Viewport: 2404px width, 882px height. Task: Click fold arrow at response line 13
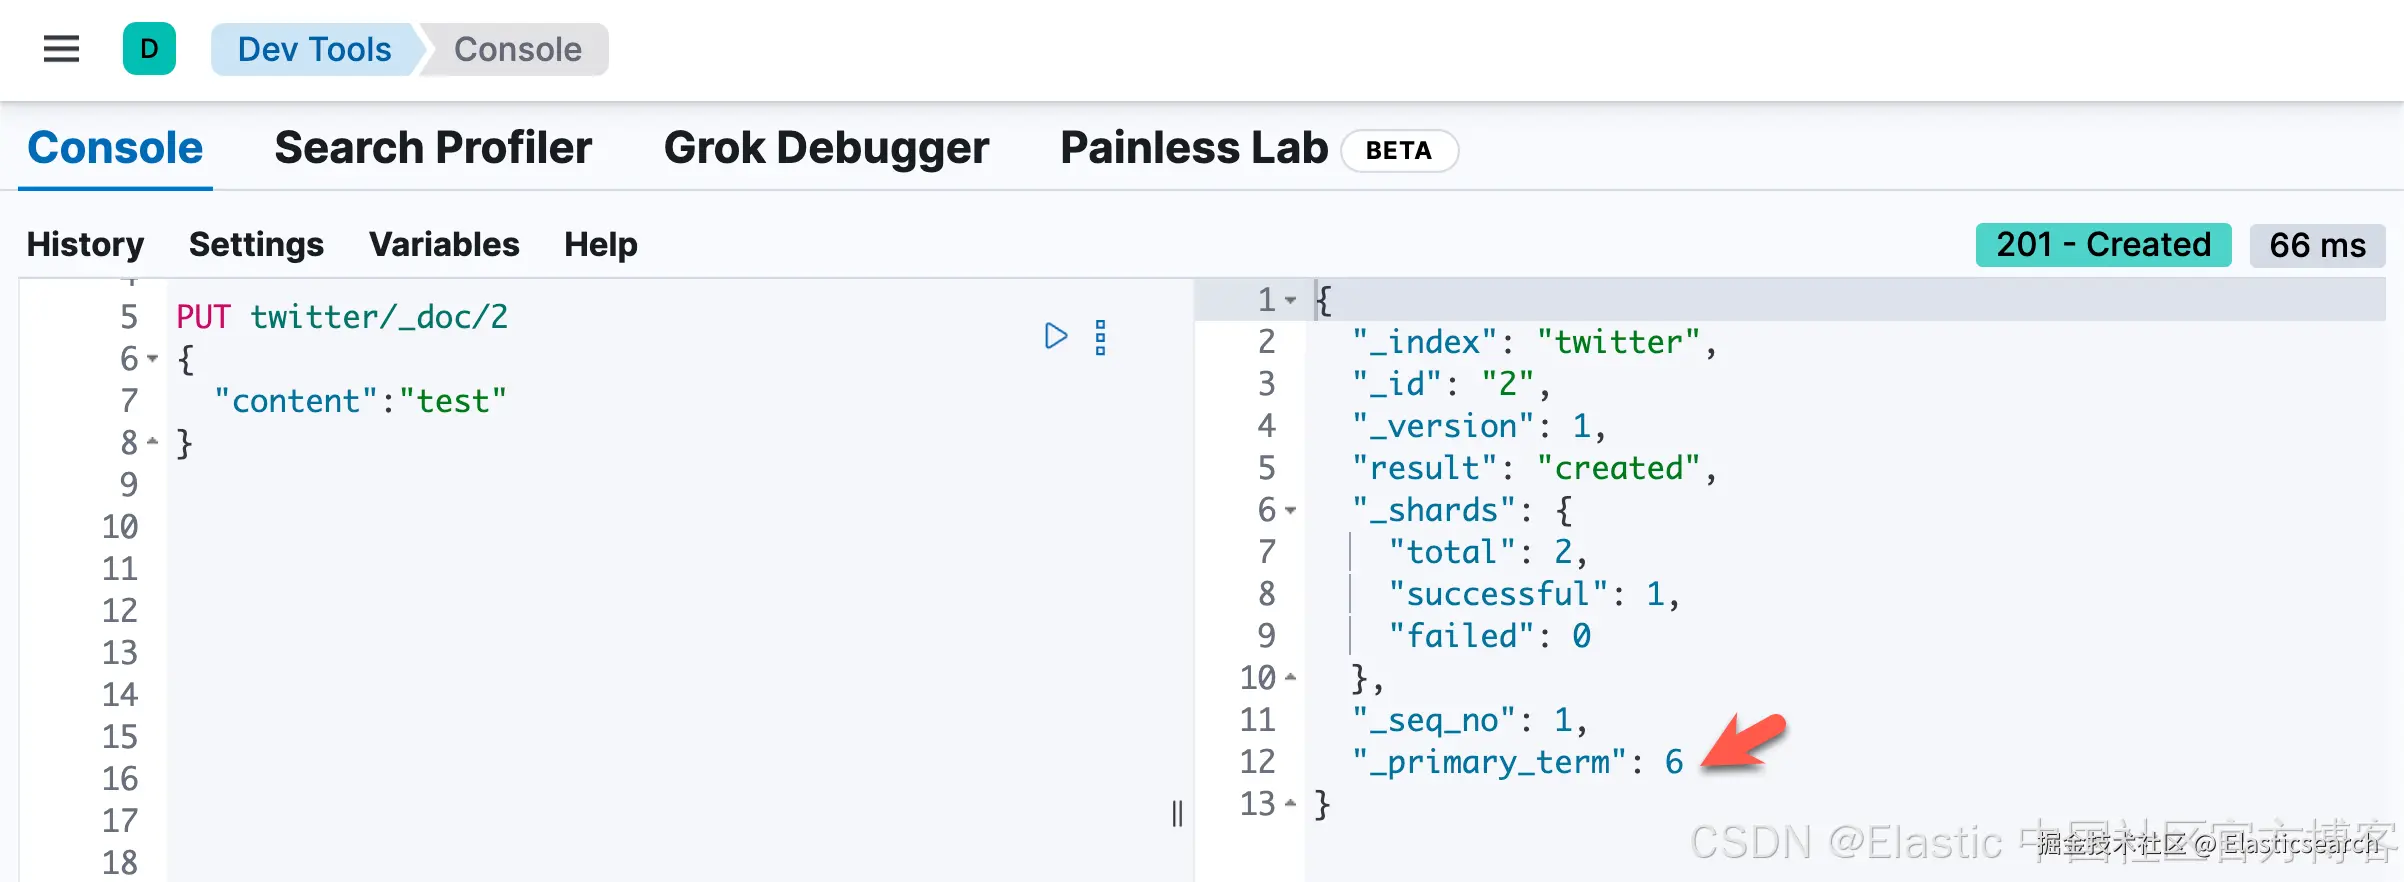click(1290, 804)
